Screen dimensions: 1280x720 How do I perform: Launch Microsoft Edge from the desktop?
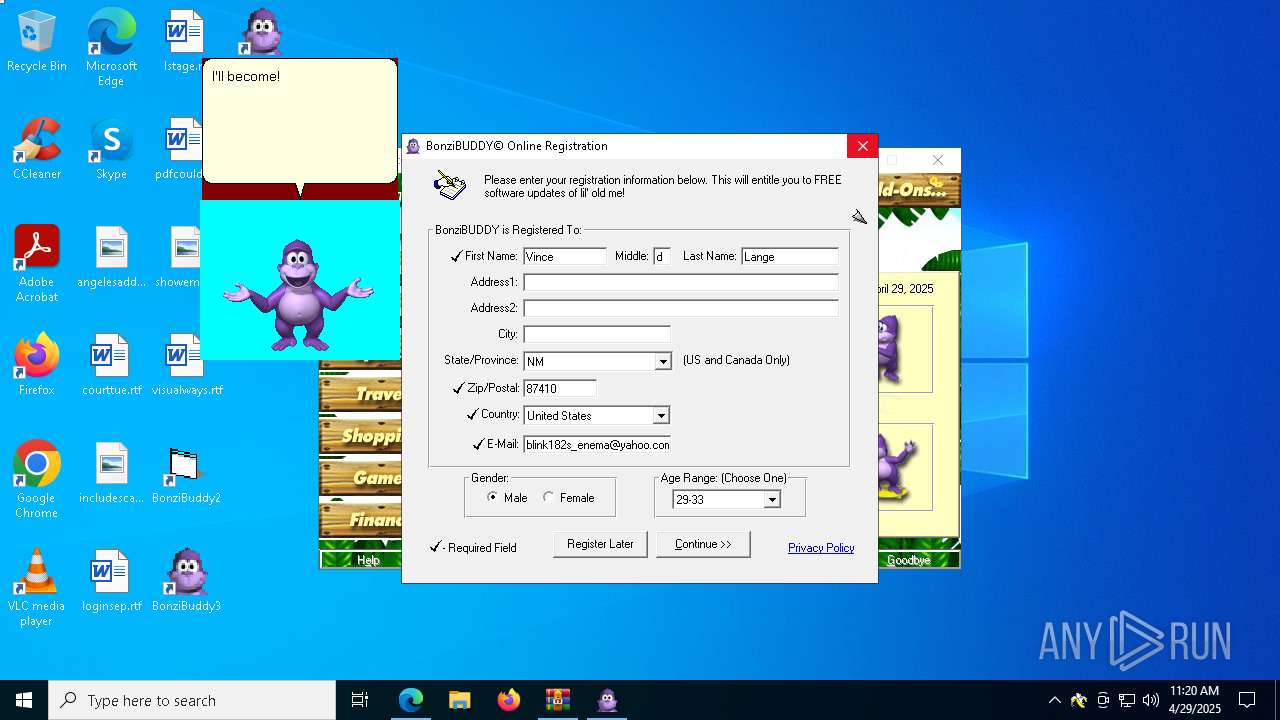point(111,47)
